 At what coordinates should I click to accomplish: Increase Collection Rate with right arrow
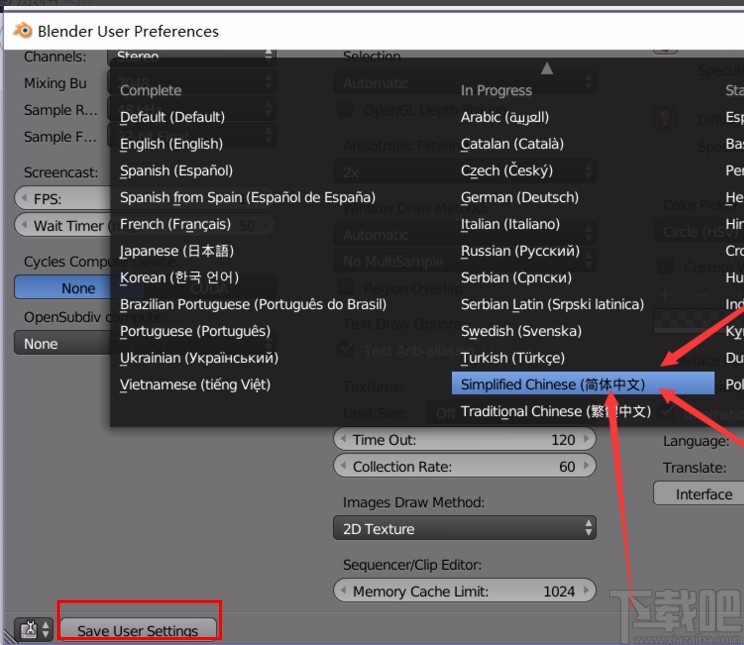click(586, 466)
